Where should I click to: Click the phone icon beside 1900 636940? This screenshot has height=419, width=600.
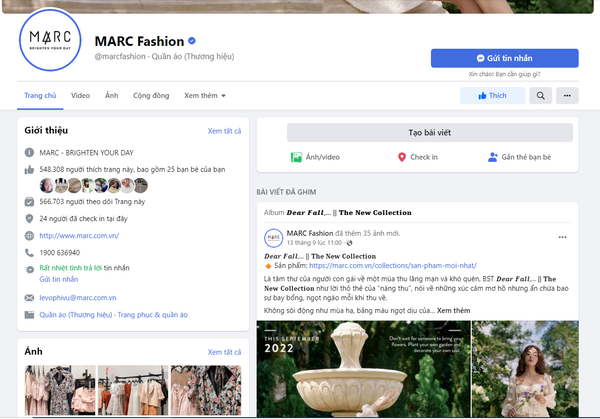[x=29, y=253]
